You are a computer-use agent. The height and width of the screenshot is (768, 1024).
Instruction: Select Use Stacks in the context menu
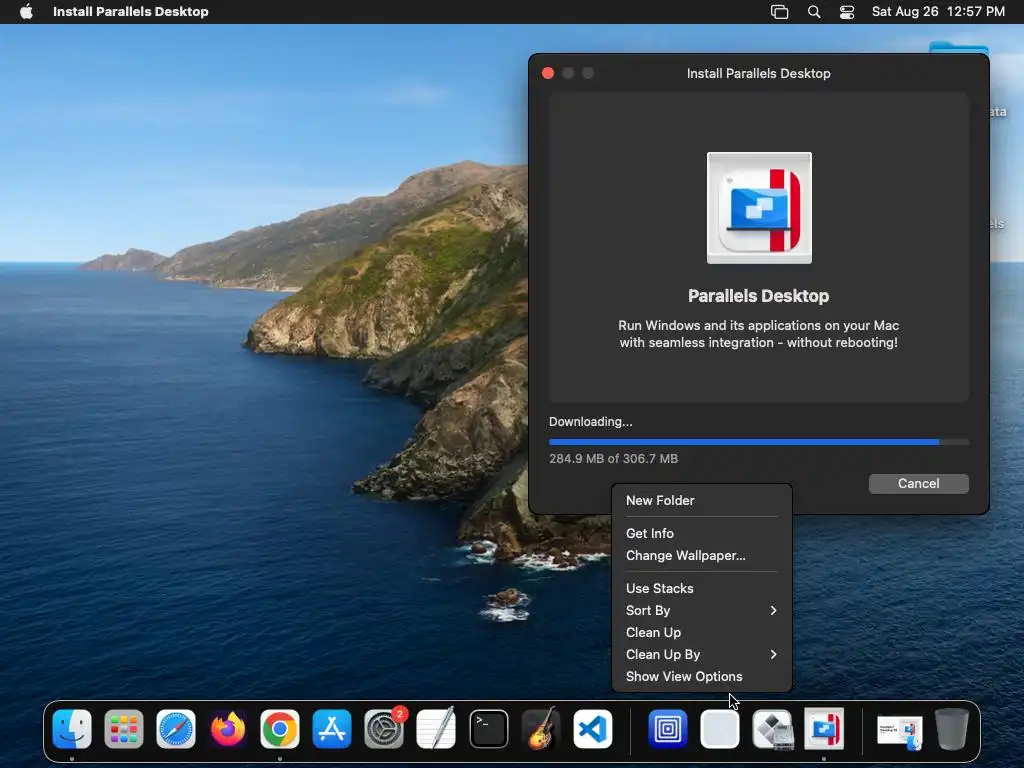tap(702, 588)
